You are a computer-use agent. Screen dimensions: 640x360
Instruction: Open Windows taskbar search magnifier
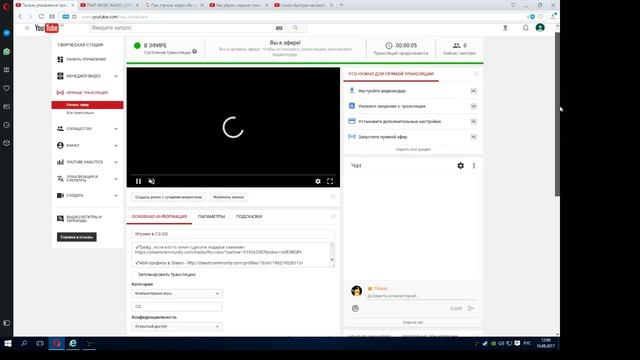tap(24, 343)
